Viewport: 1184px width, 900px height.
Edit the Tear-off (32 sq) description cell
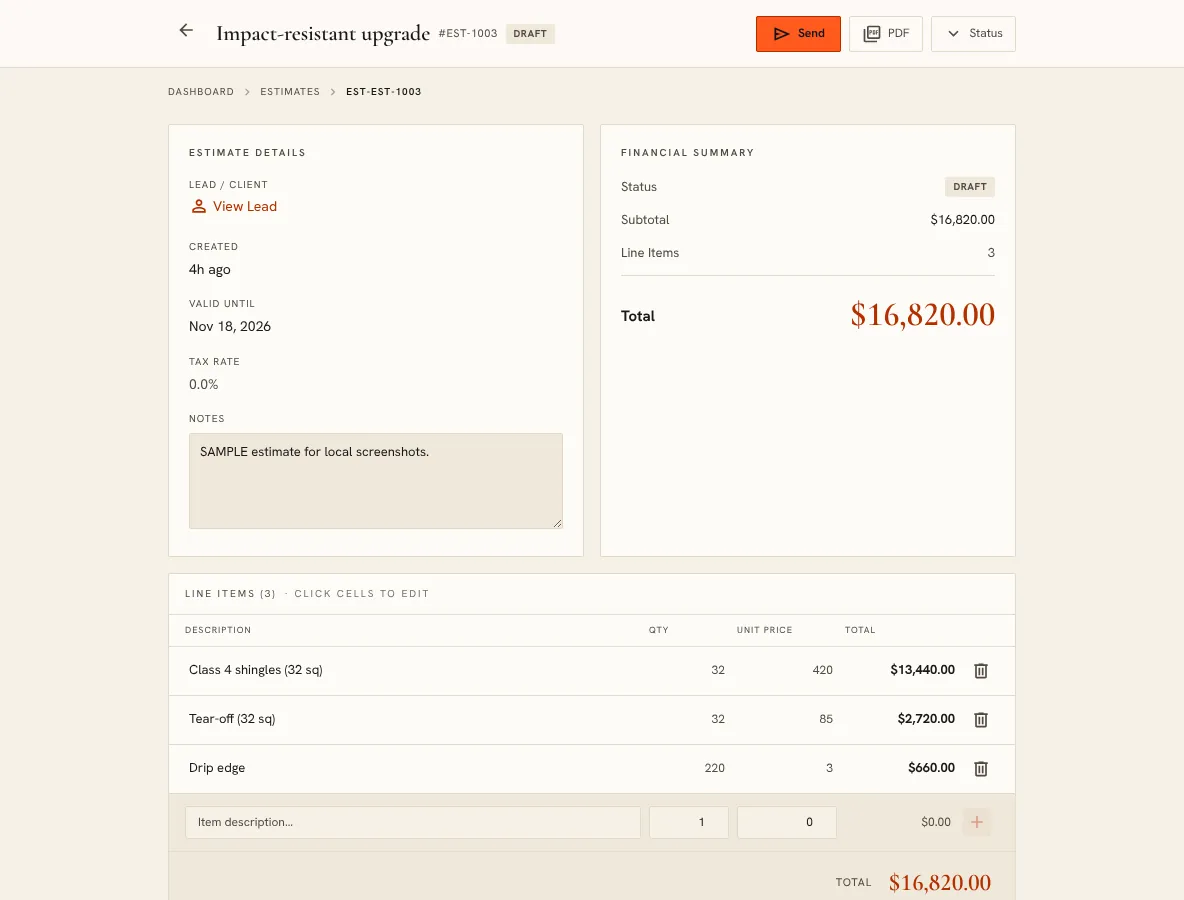(x=232, y=719)
